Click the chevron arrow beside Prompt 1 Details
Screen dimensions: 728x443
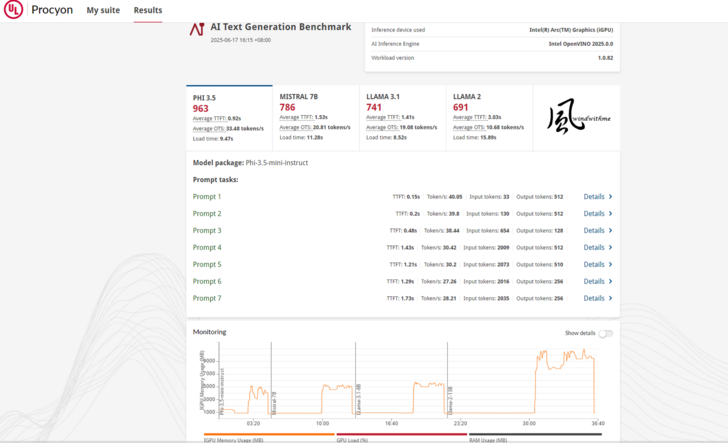611,197
